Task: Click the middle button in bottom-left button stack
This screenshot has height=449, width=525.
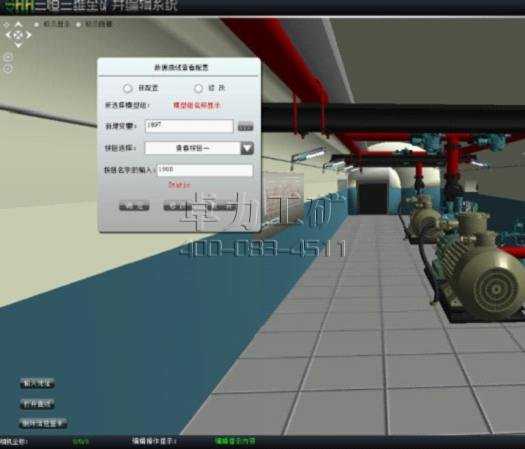Action: pos(37,404)
